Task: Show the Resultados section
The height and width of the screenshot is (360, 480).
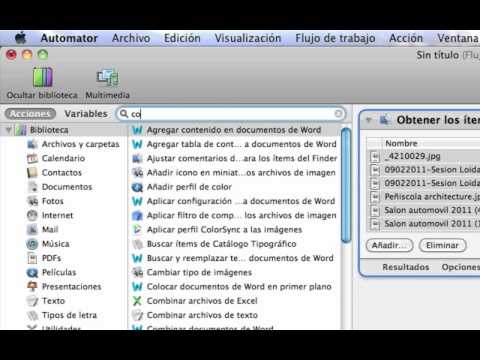Action: [x=406, y=267]
